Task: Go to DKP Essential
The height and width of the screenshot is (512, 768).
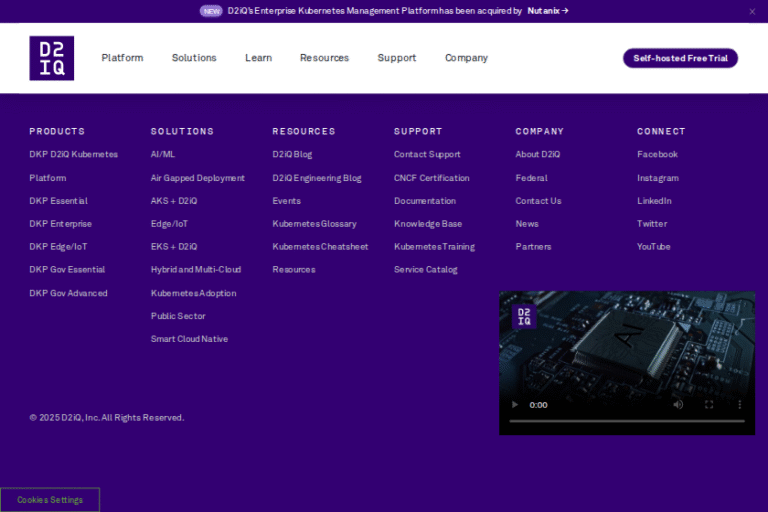Action: [x=58, y=201]
